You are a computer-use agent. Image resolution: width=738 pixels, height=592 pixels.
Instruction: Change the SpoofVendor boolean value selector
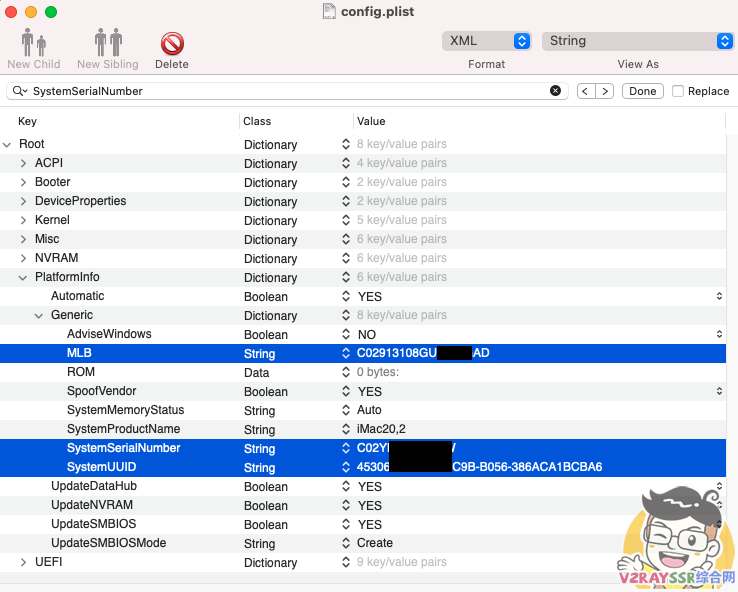[719, 391]
